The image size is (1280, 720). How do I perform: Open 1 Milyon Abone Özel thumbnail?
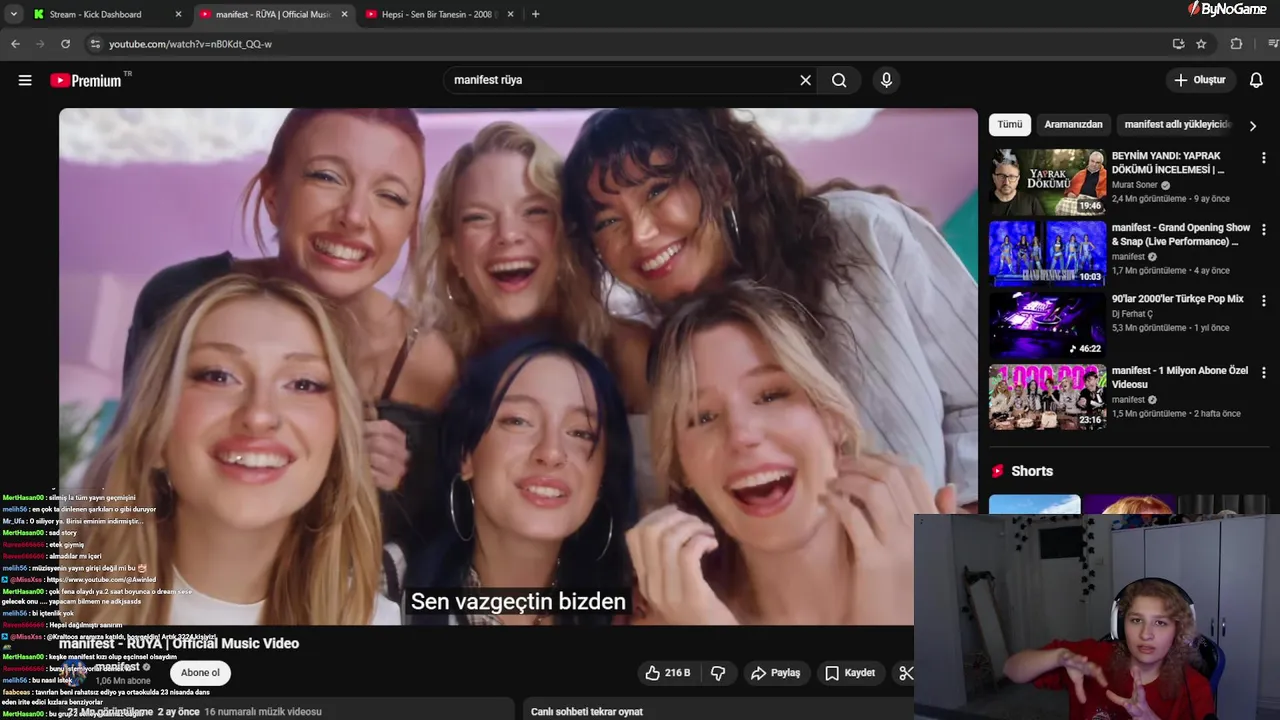coord(1047,396)
